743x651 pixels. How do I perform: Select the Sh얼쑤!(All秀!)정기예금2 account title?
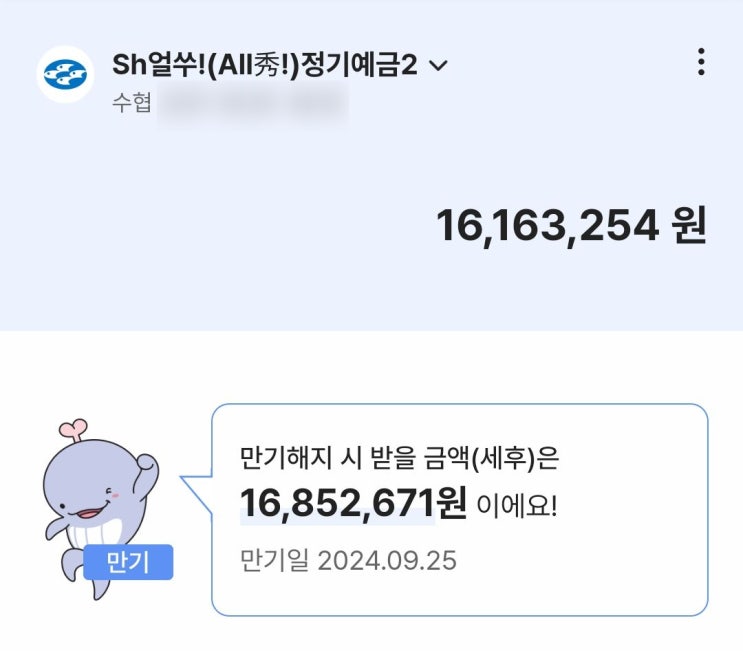tap(265, 65)
